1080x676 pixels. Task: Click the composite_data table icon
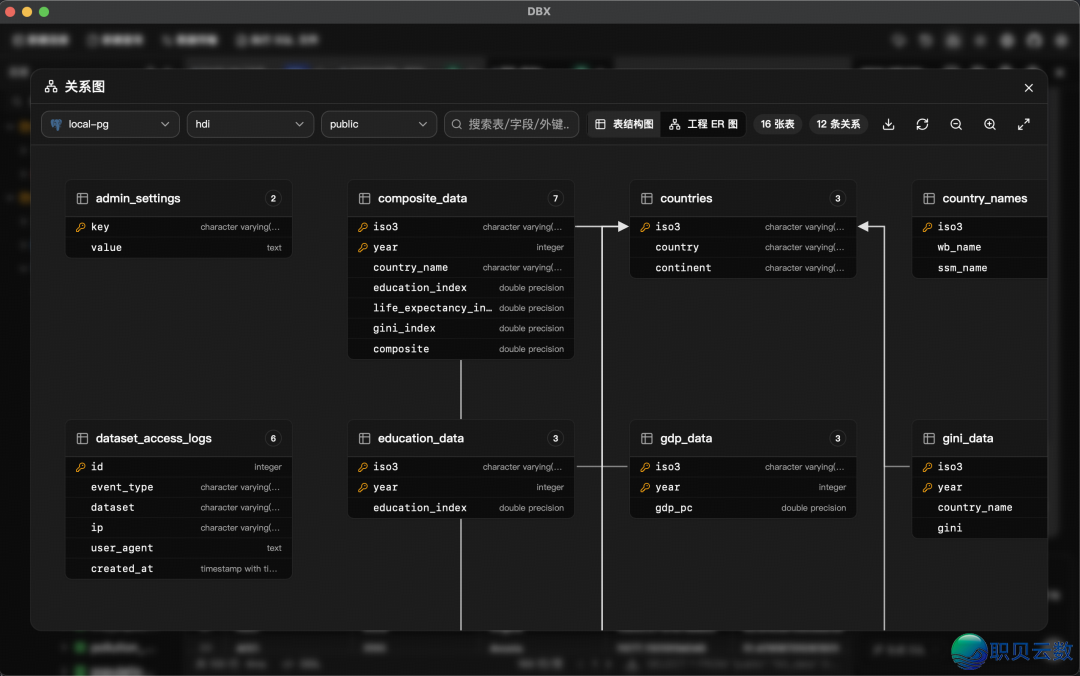tap(364, 198)
